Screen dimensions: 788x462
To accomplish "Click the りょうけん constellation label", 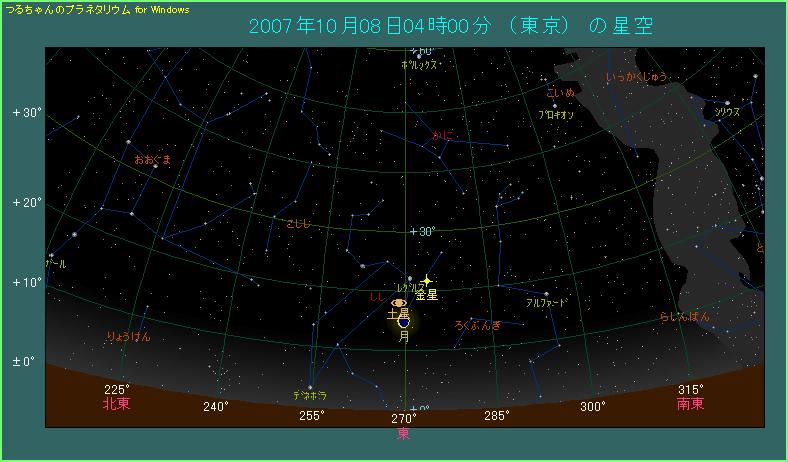I will [x=128, y=337].
